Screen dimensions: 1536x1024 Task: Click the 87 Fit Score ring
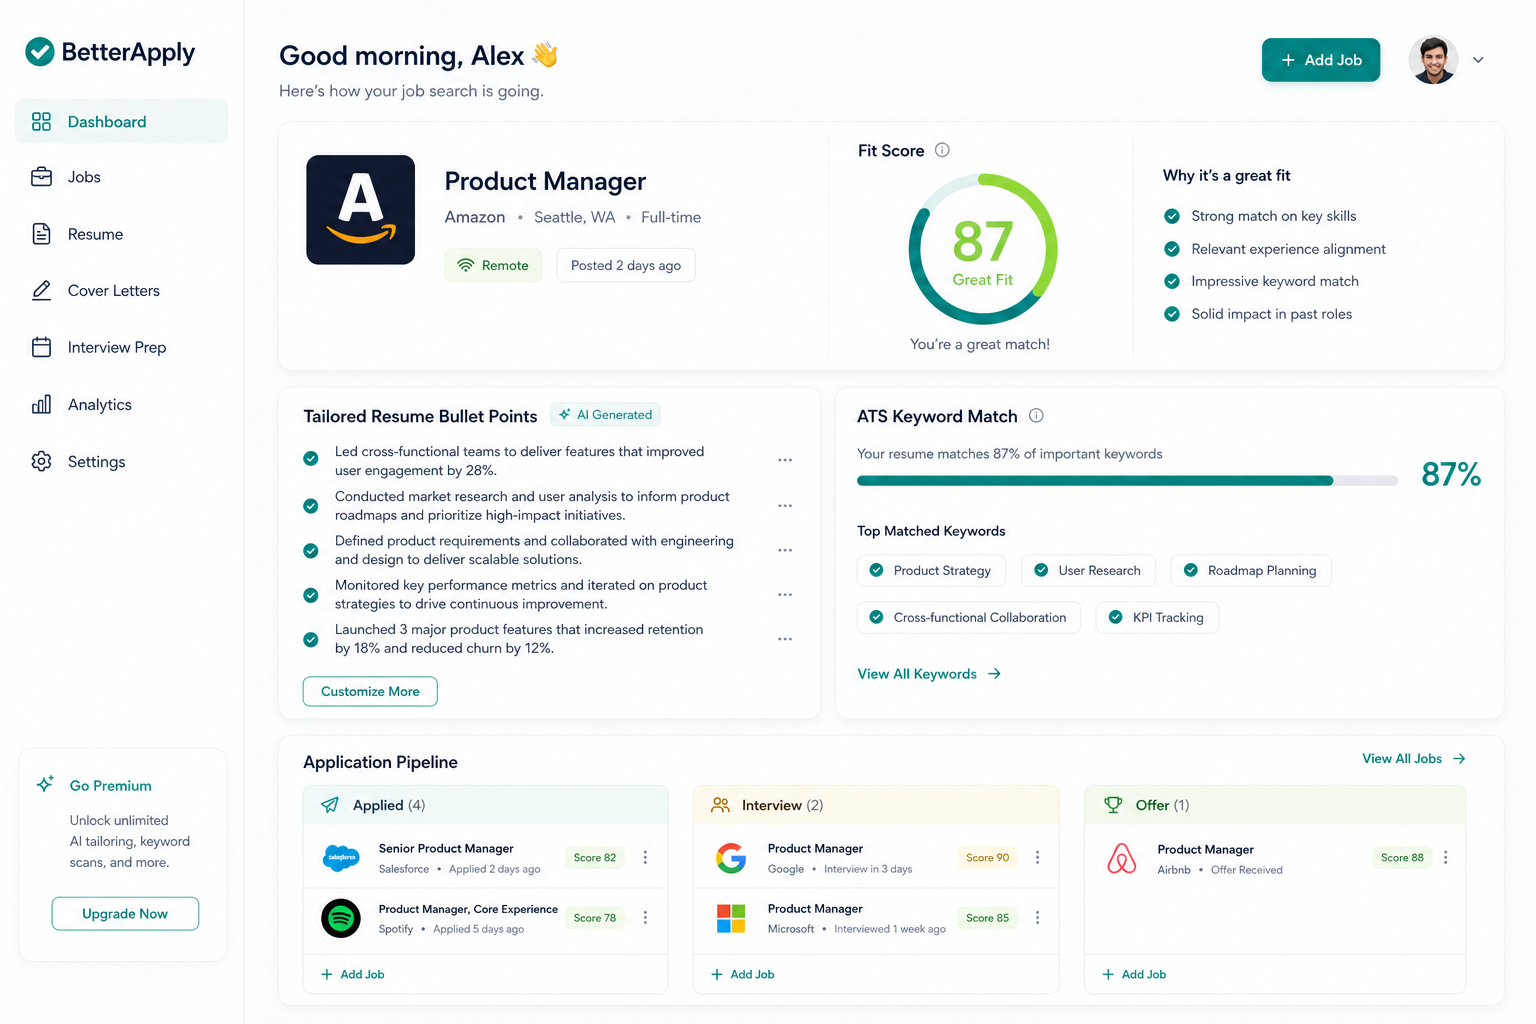(983, 249)
